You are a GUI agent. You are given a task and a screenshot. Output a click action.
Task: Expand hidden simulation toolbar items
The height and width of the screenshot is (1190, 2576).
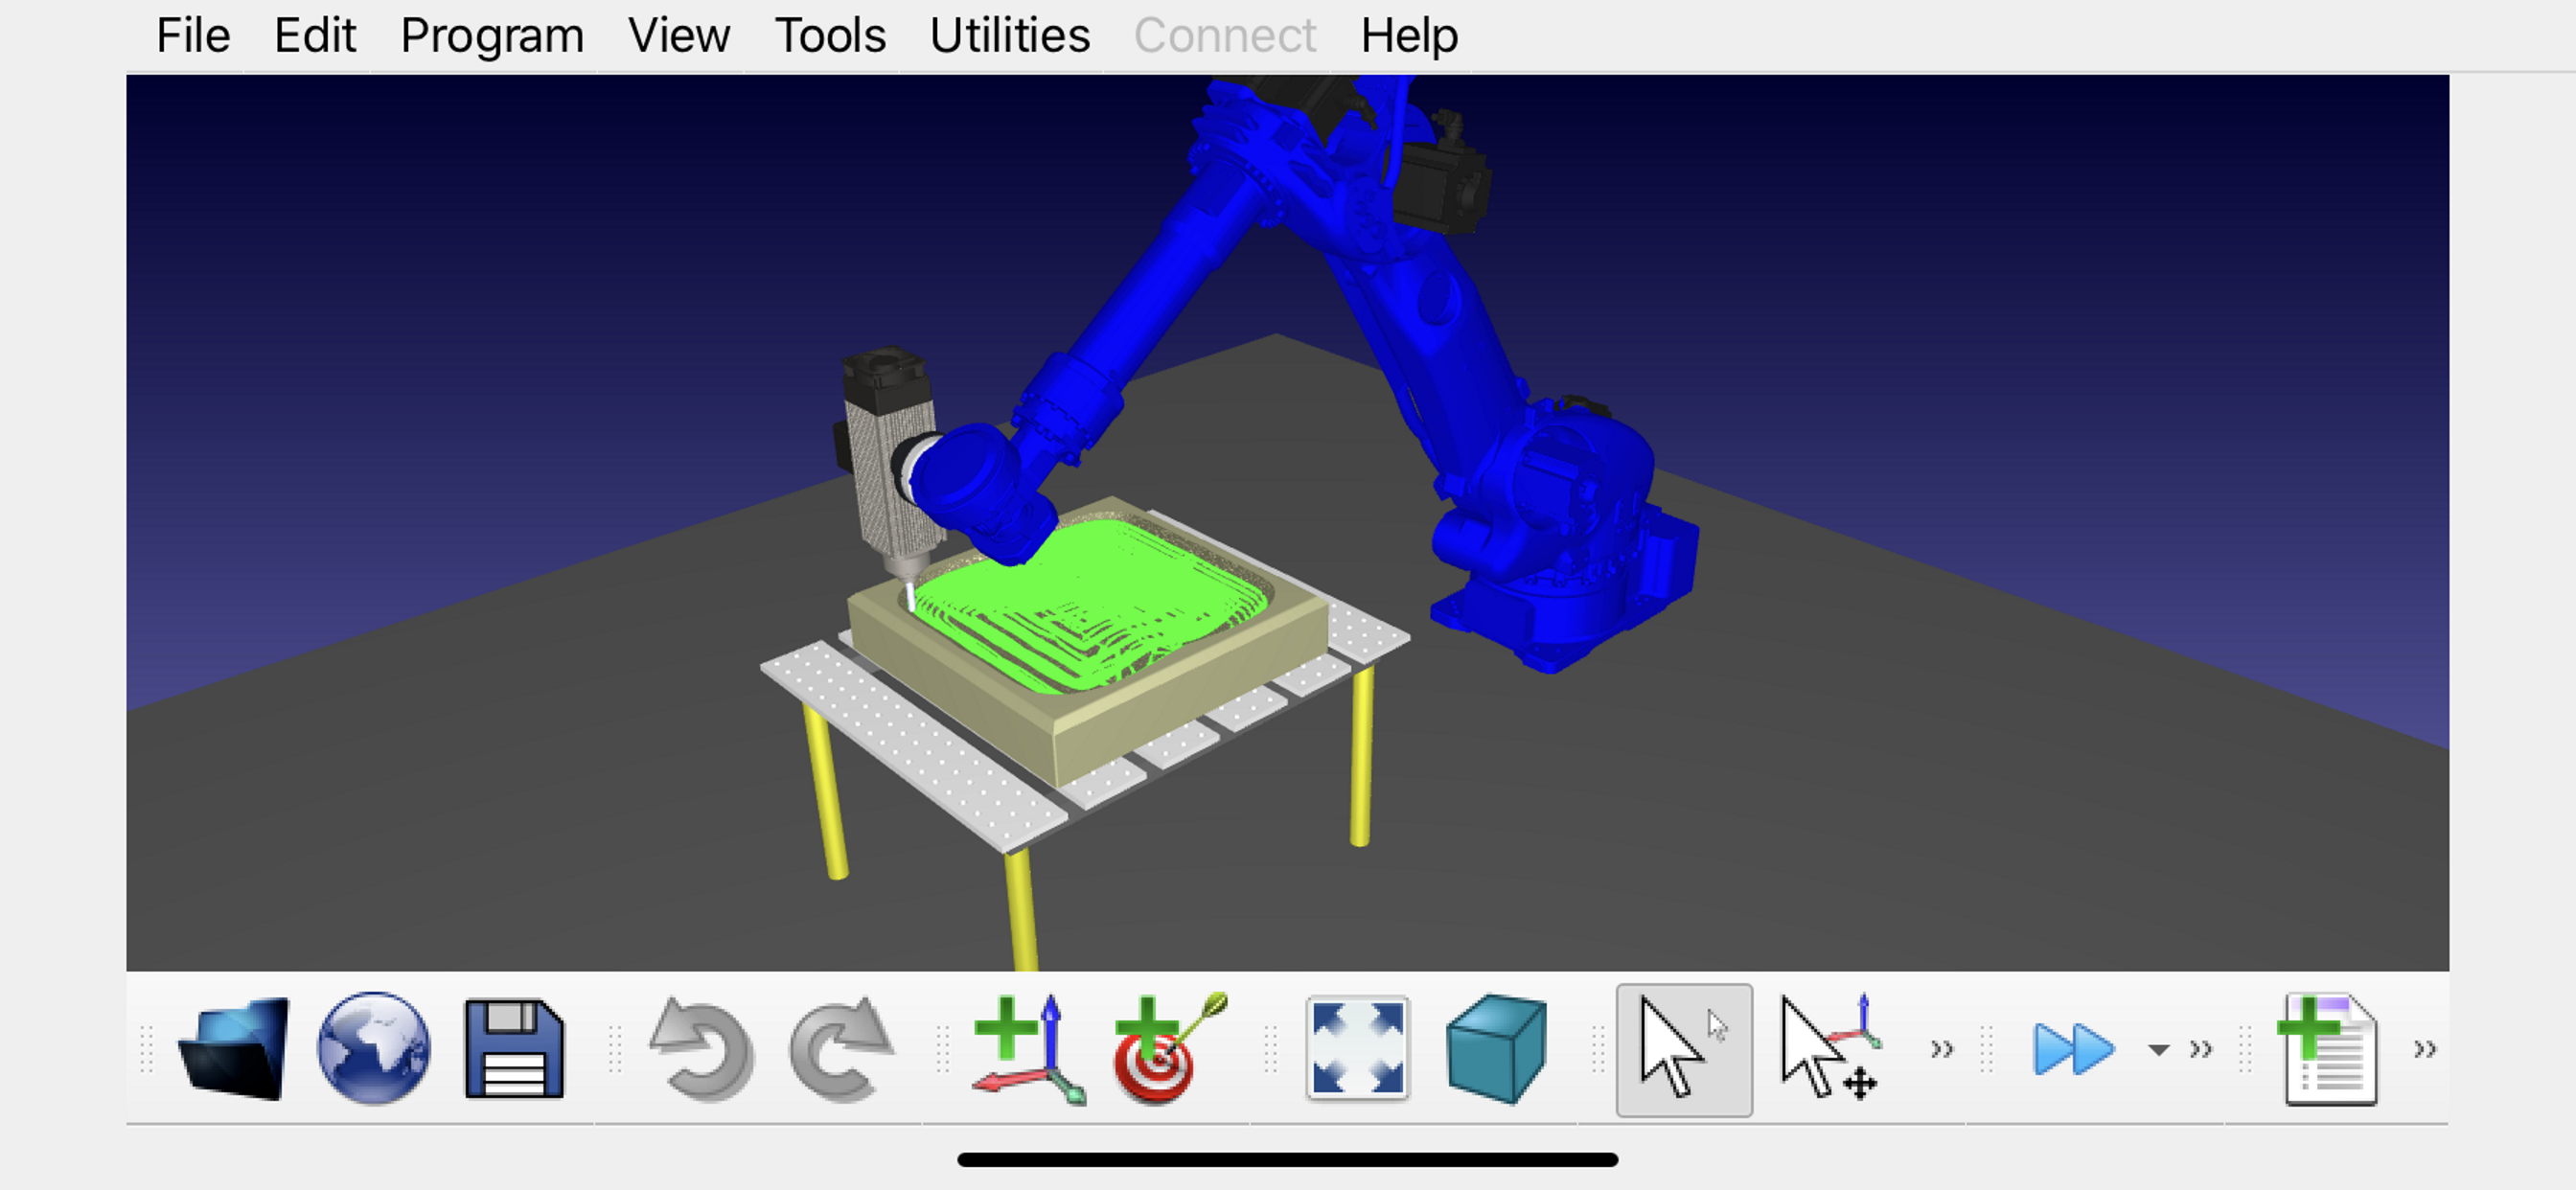[x=2200, y=1049]
